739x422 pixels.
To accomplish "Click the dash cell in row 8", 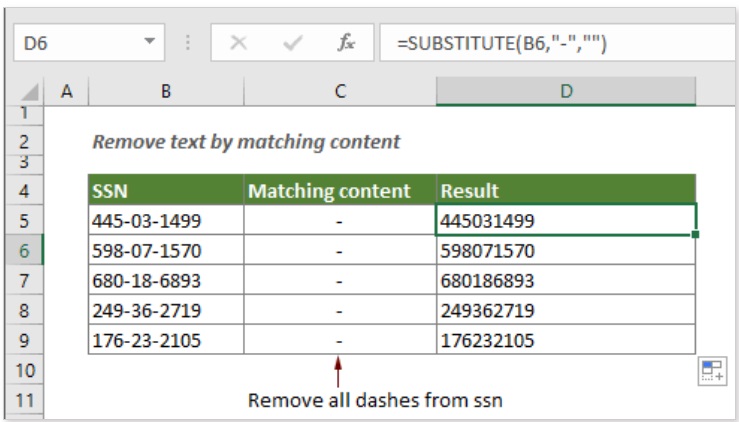I will coord(340,310).
